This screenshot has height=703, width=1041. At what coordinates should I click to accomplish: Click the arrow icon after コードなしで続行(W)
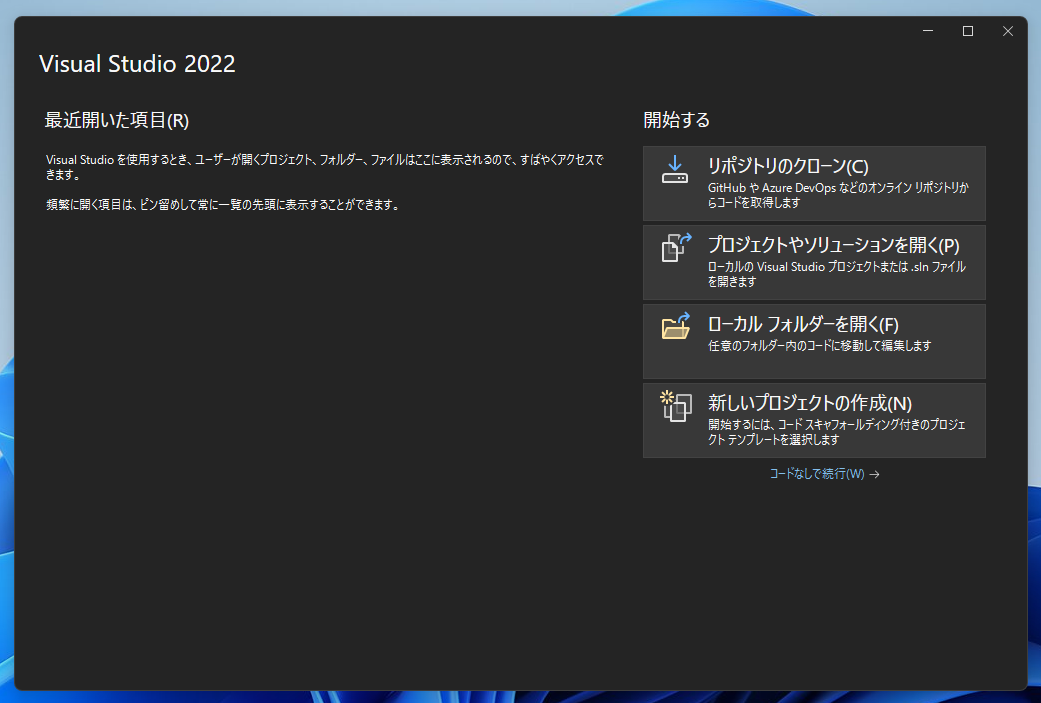pyautogui.click(x=874, y=475)
